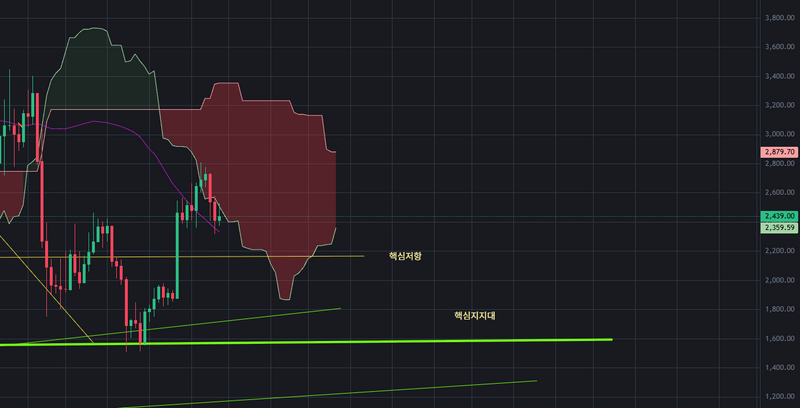Click the 2,600.00 price axis label

pyautogui.click(x=780, y=192)
